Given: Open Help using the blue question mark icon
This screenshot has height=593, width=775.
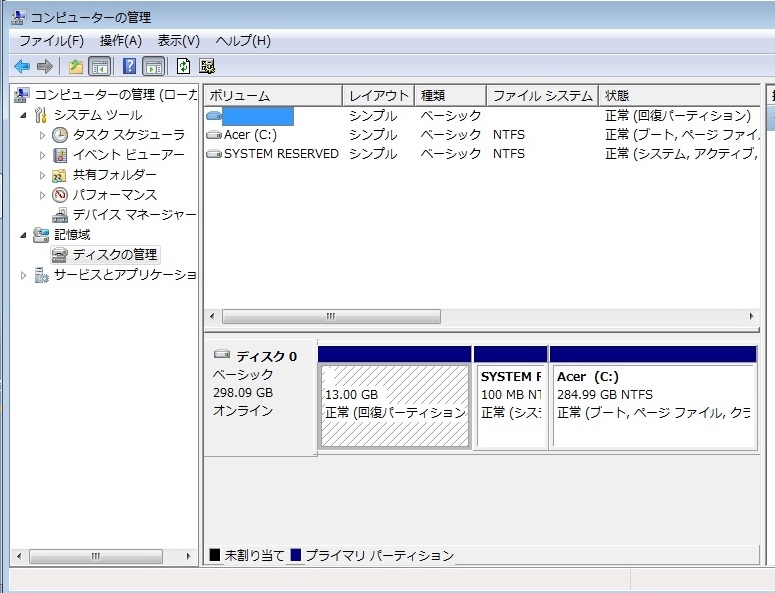Looking at the screenshot, I should click(x=129, y=66).
